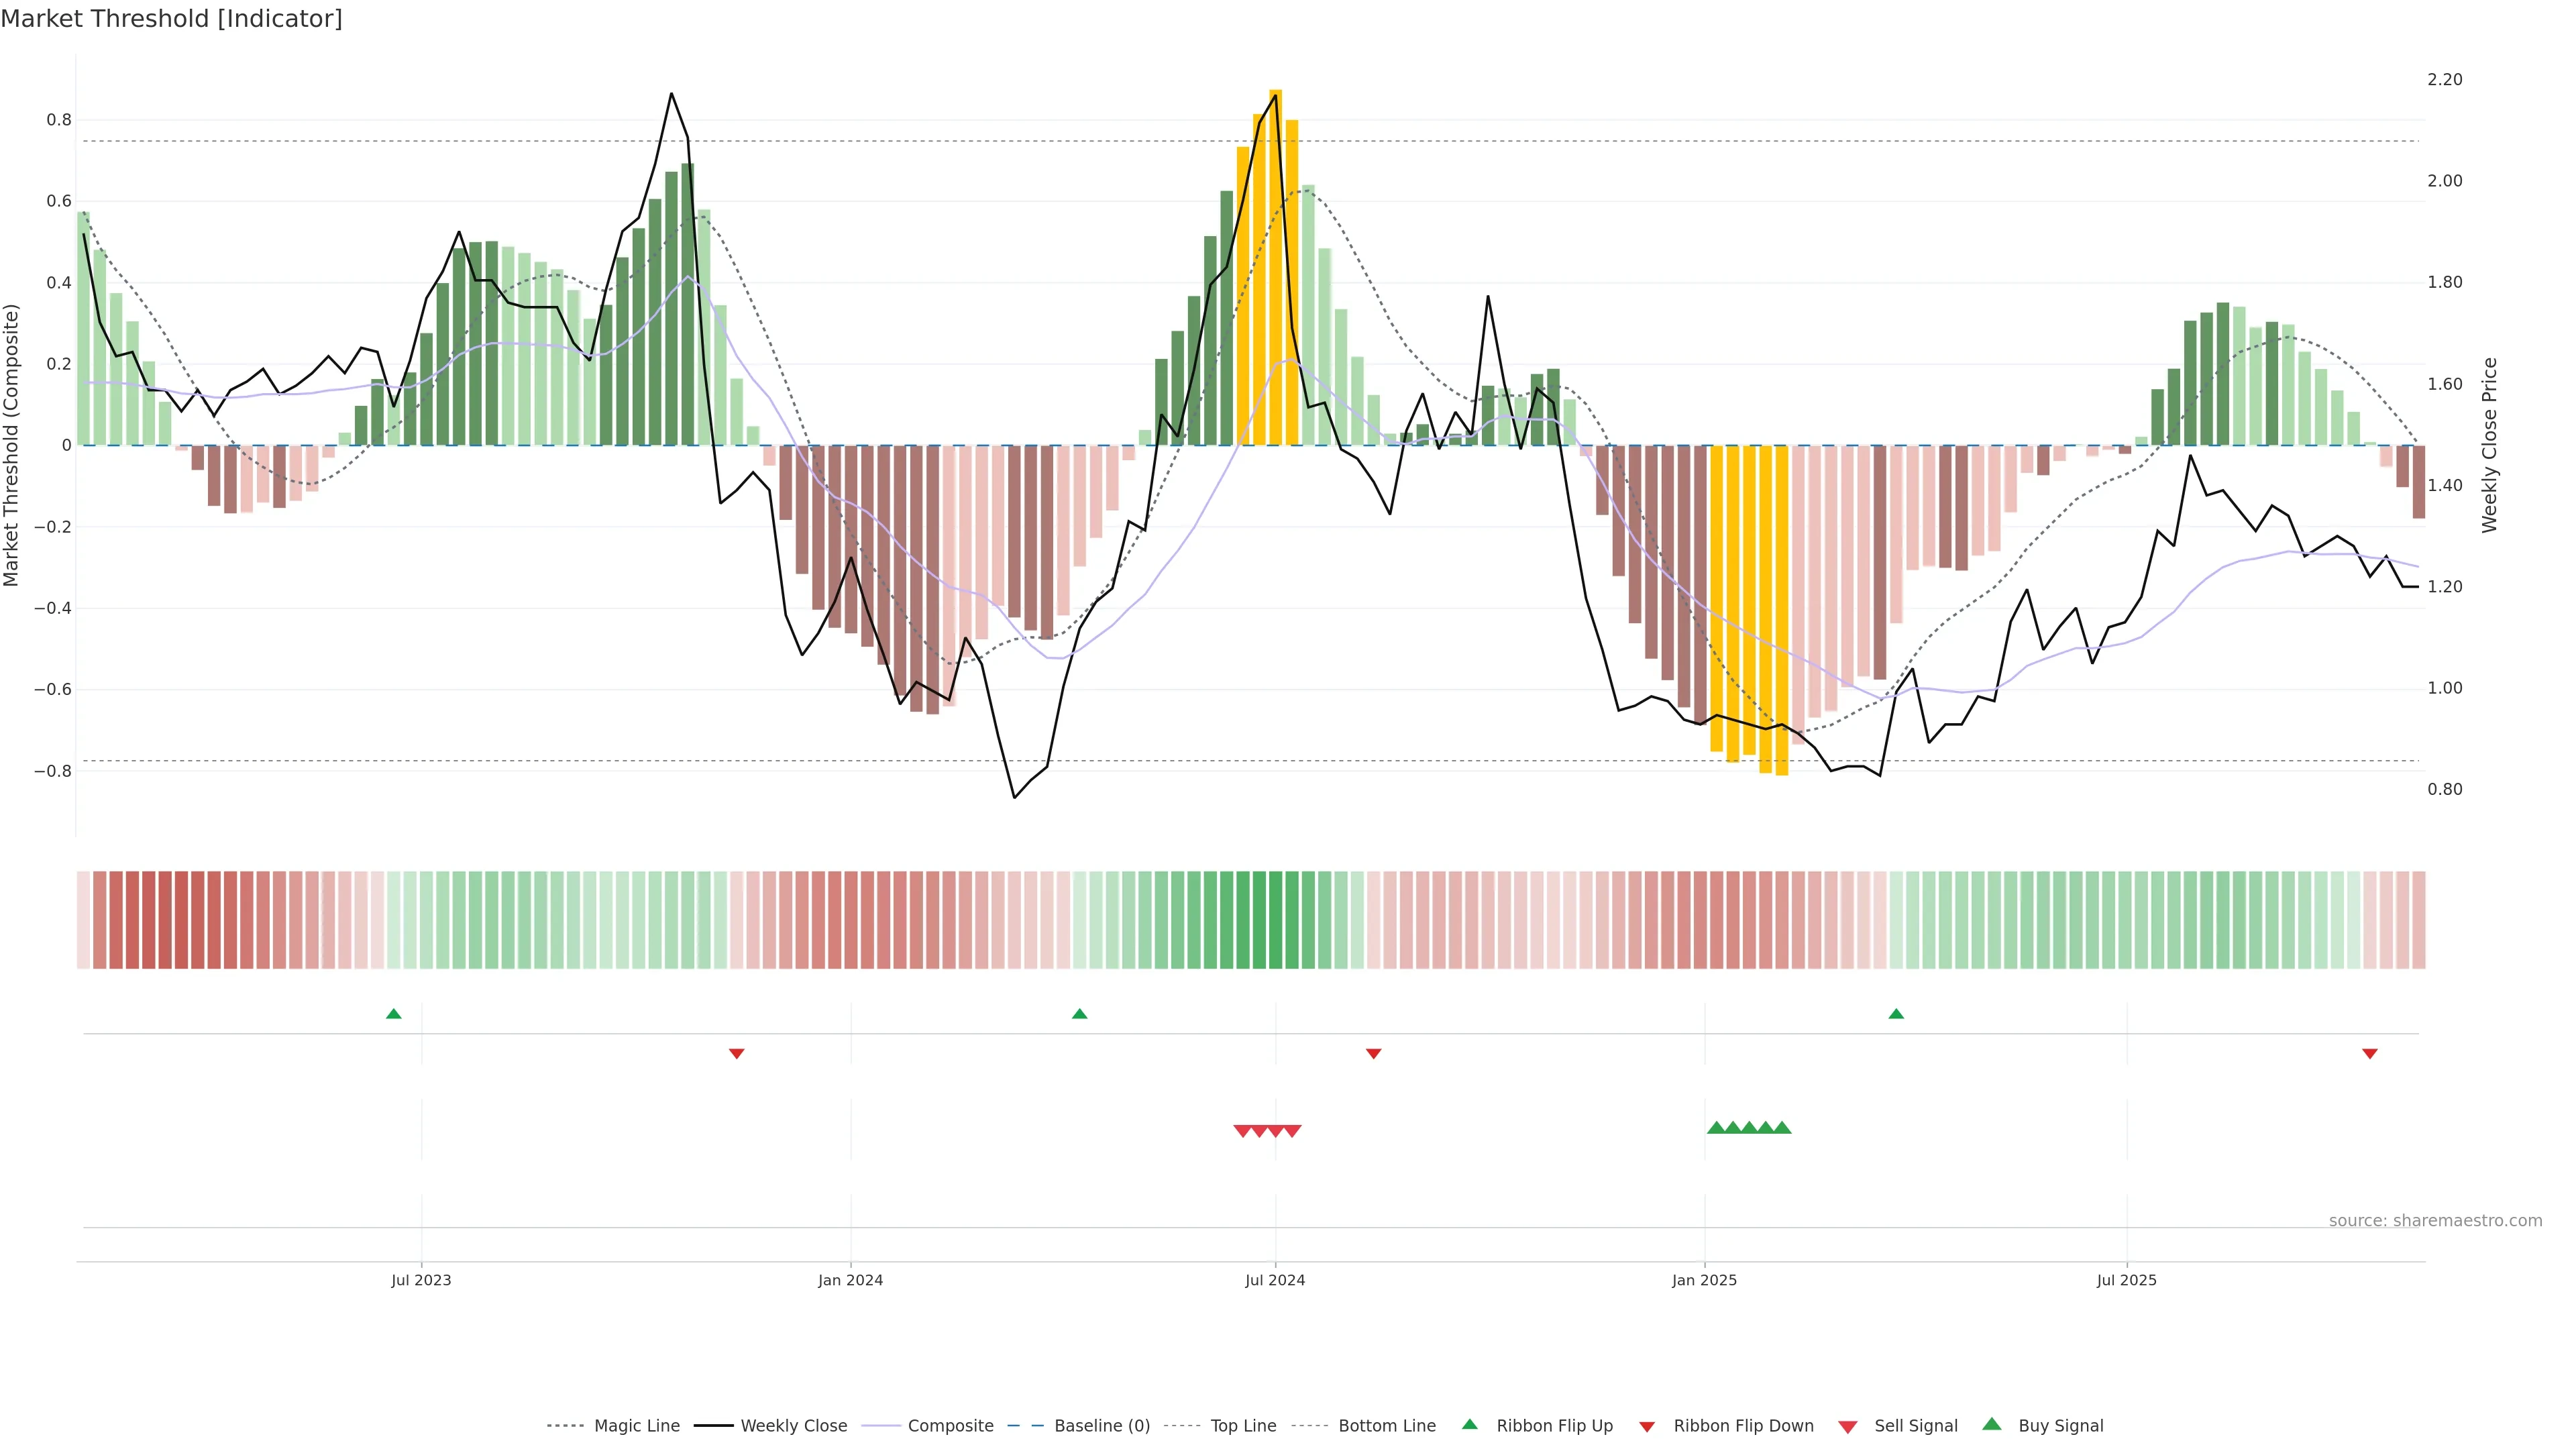Click the Buy Signal legend marker

1991,1424
